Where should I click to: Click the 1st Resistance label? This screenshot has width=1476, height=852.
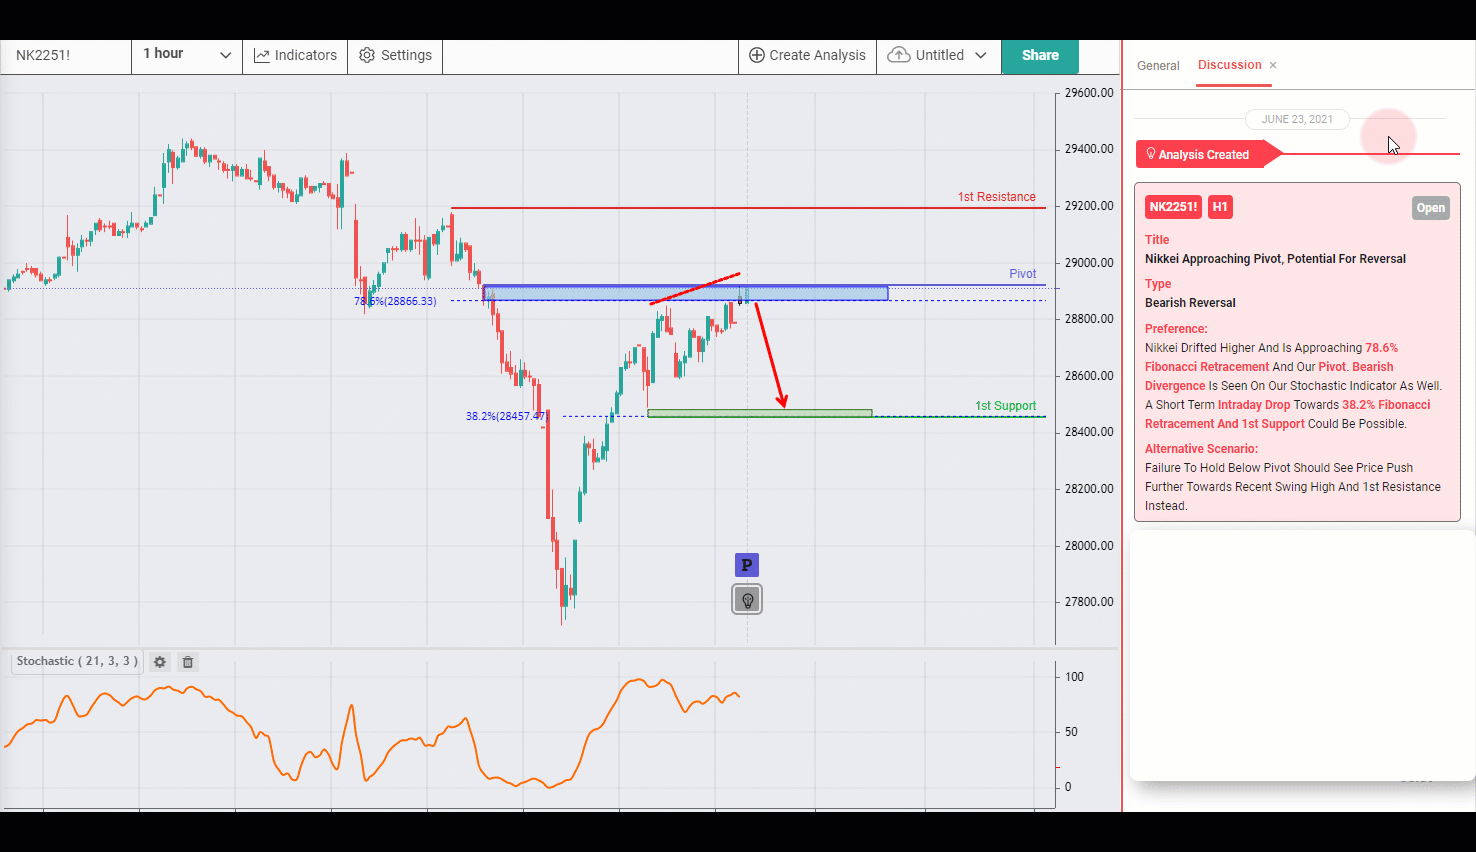tap(997, 197)
